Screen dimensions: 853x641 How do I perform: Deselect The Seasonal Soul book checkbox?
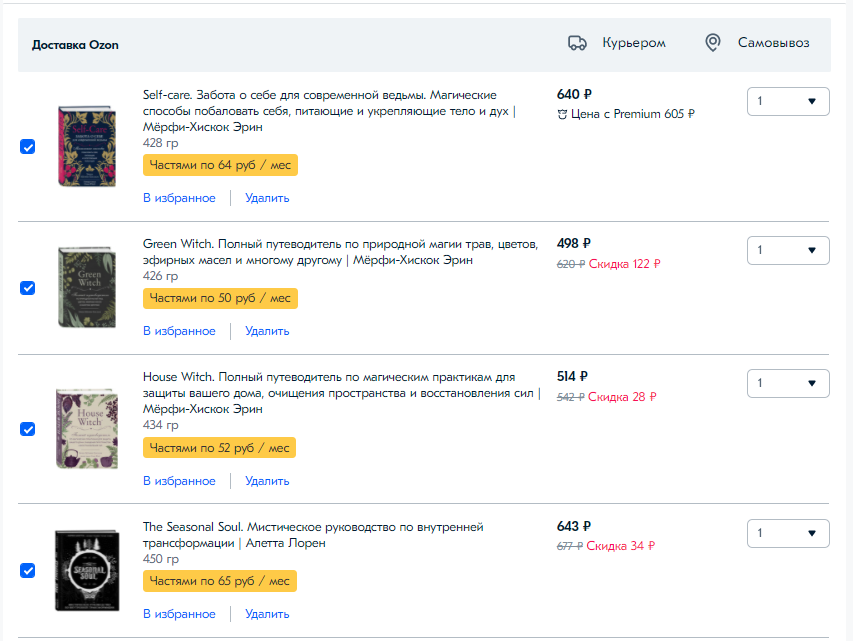coord(28,571)
